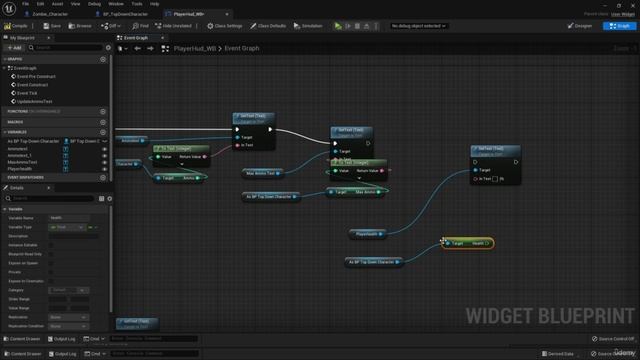Start Simulation from the toolbar
This screenshot has height=360, width=640.
pos(308,26)
